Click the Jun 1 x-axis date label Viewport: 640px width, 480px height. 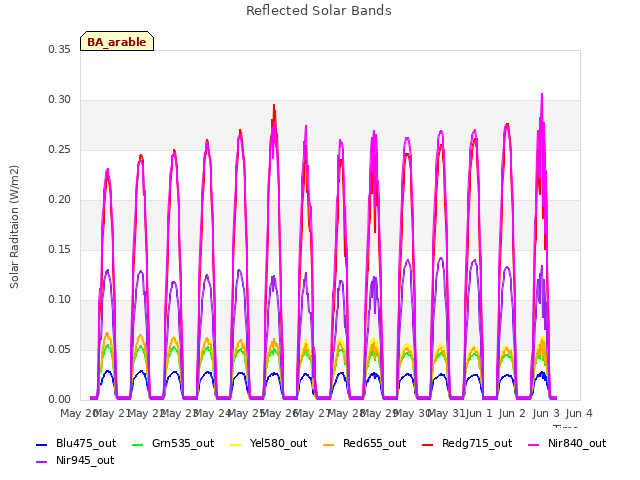[479, 414]
